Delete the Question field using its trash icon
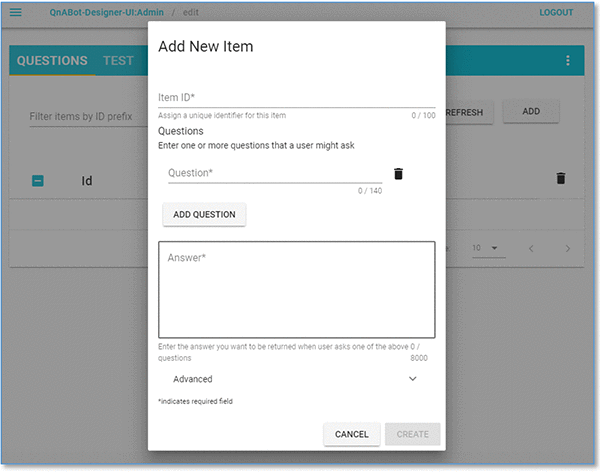Image resolution: width=600 pixels, height=472 pixels. 398,174
